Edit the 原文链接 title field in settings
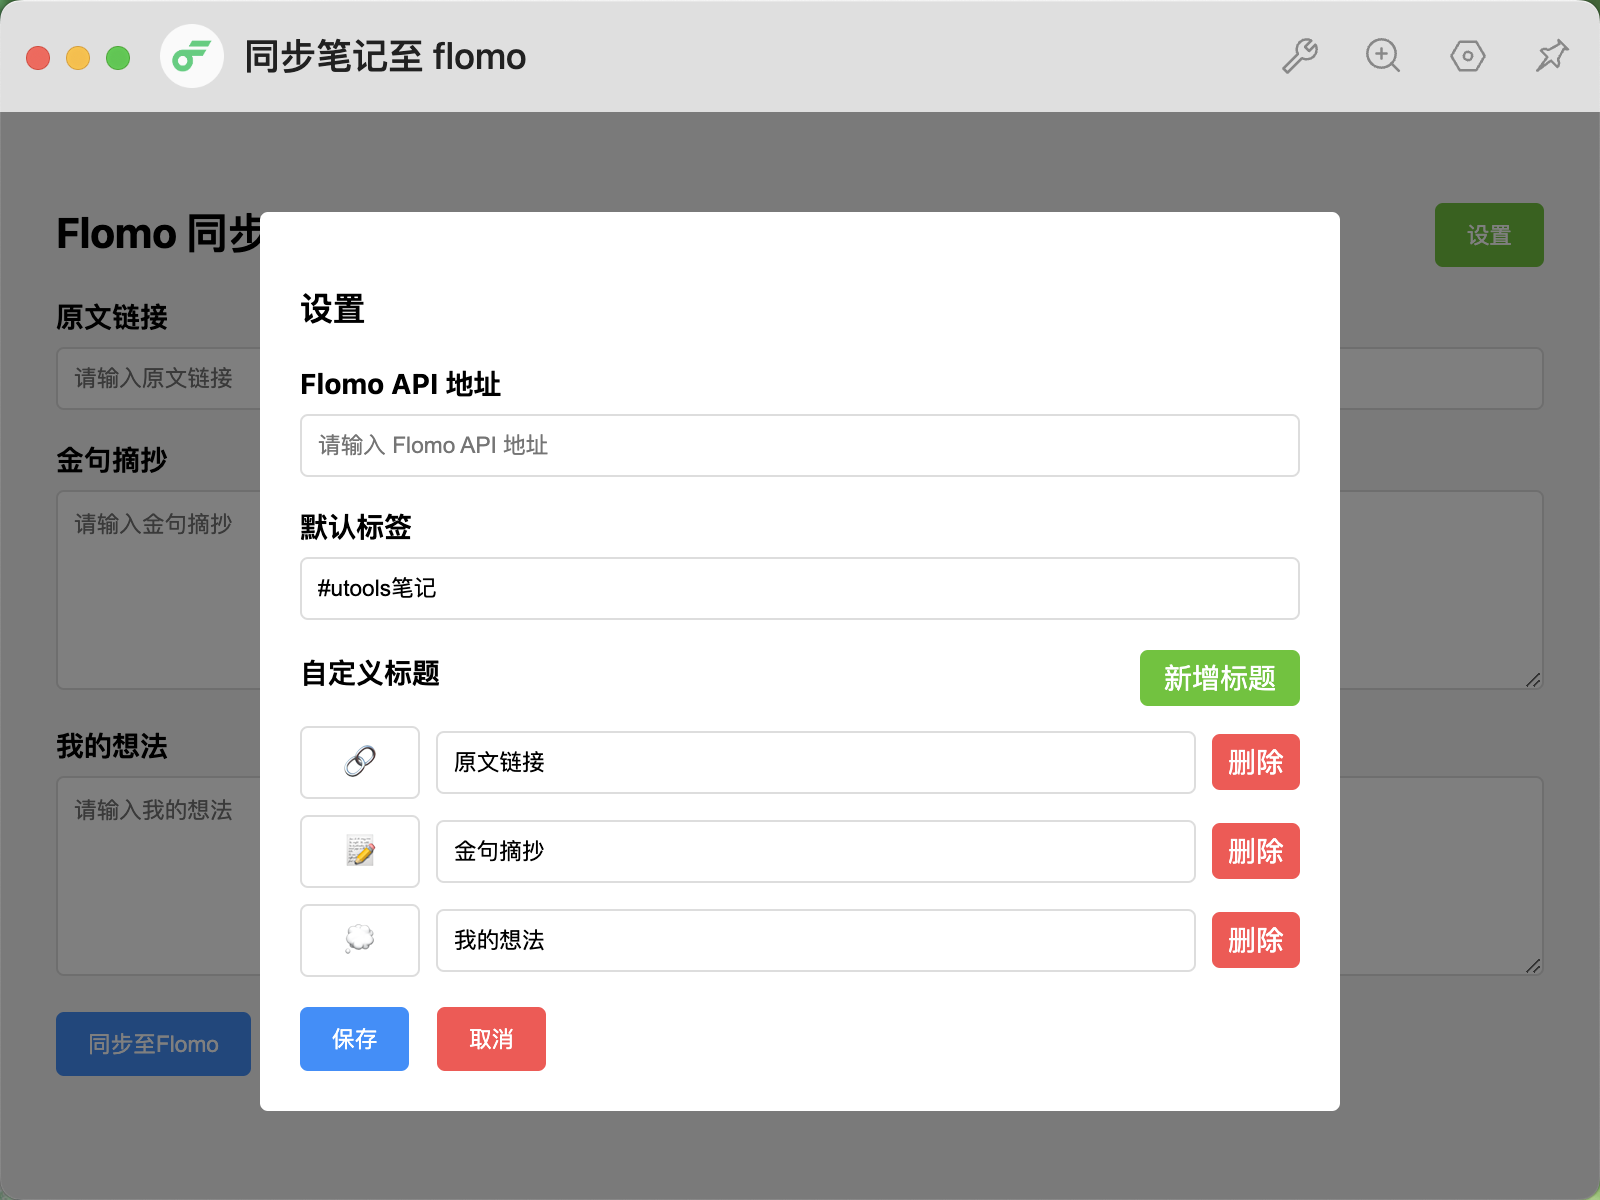Viewport: 1600px width, 1200px height. 816,762
